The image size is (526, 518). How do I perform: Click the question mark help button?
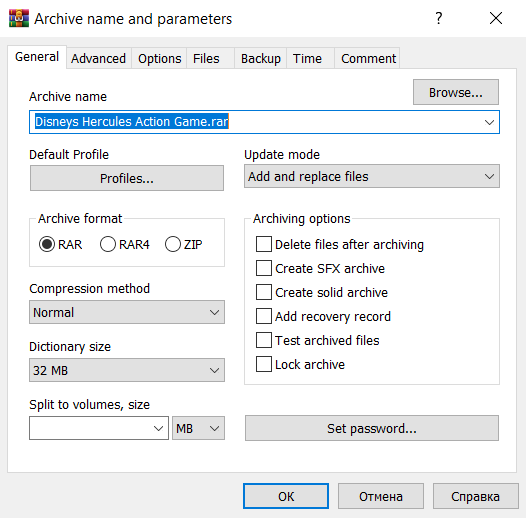(x=438, y=18)
